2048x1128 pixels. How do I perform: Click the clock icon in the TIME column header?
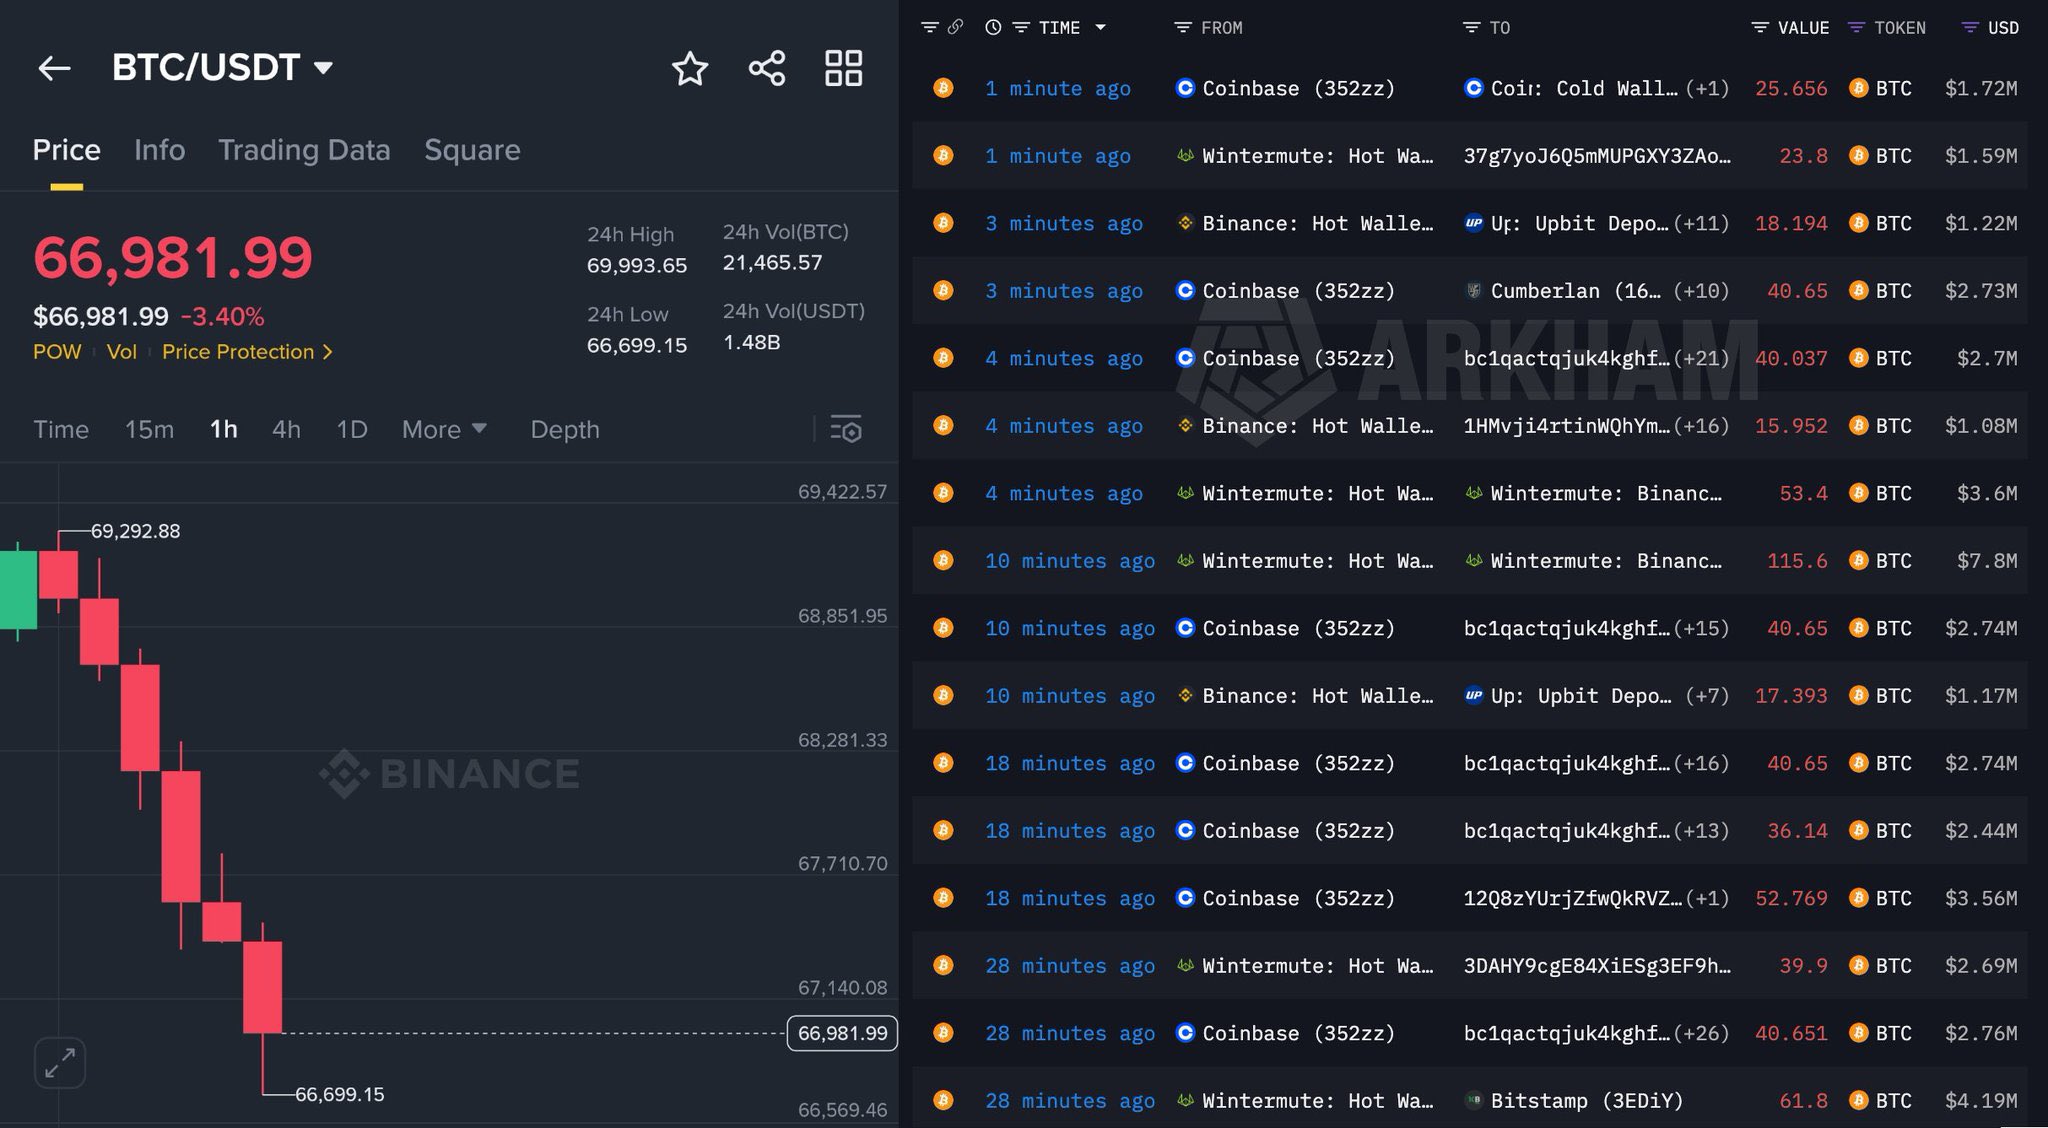tap(992, 27)
